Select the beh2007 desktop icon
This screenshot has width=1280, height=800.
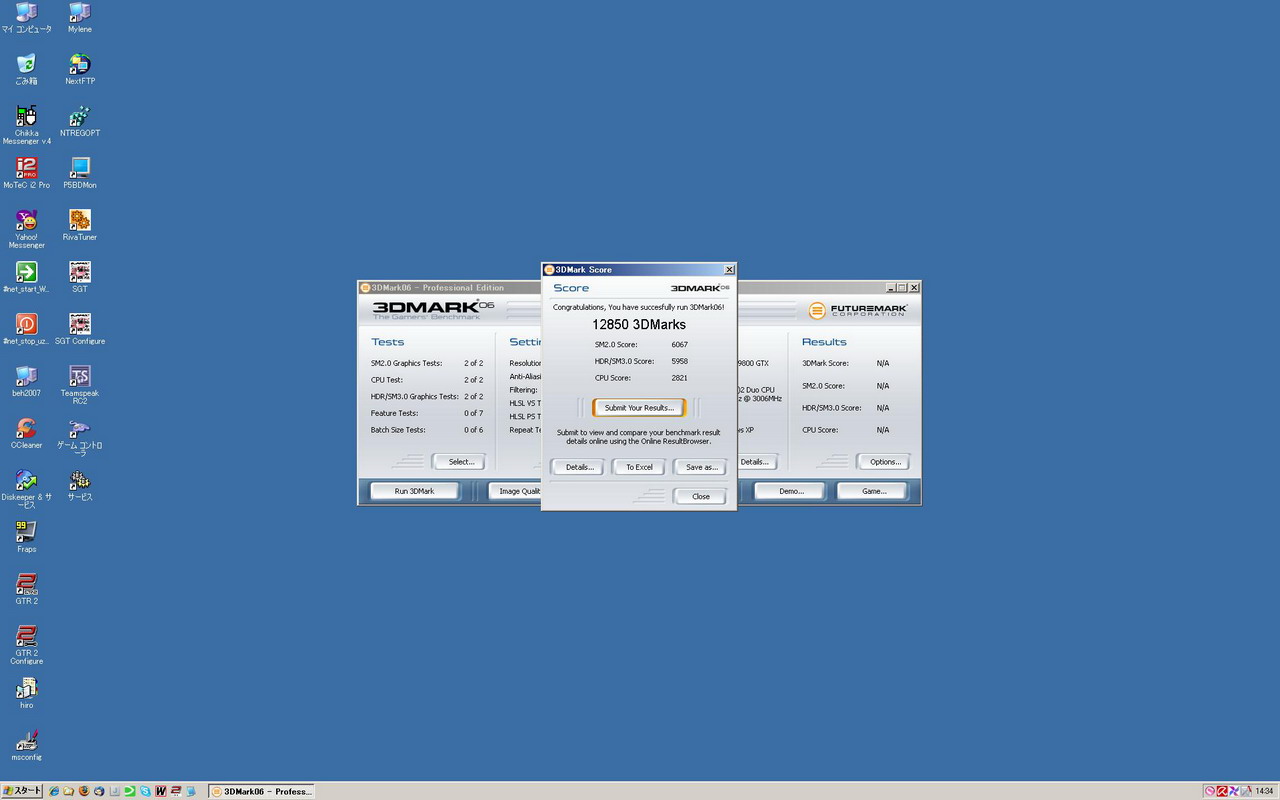coord(26,381)
